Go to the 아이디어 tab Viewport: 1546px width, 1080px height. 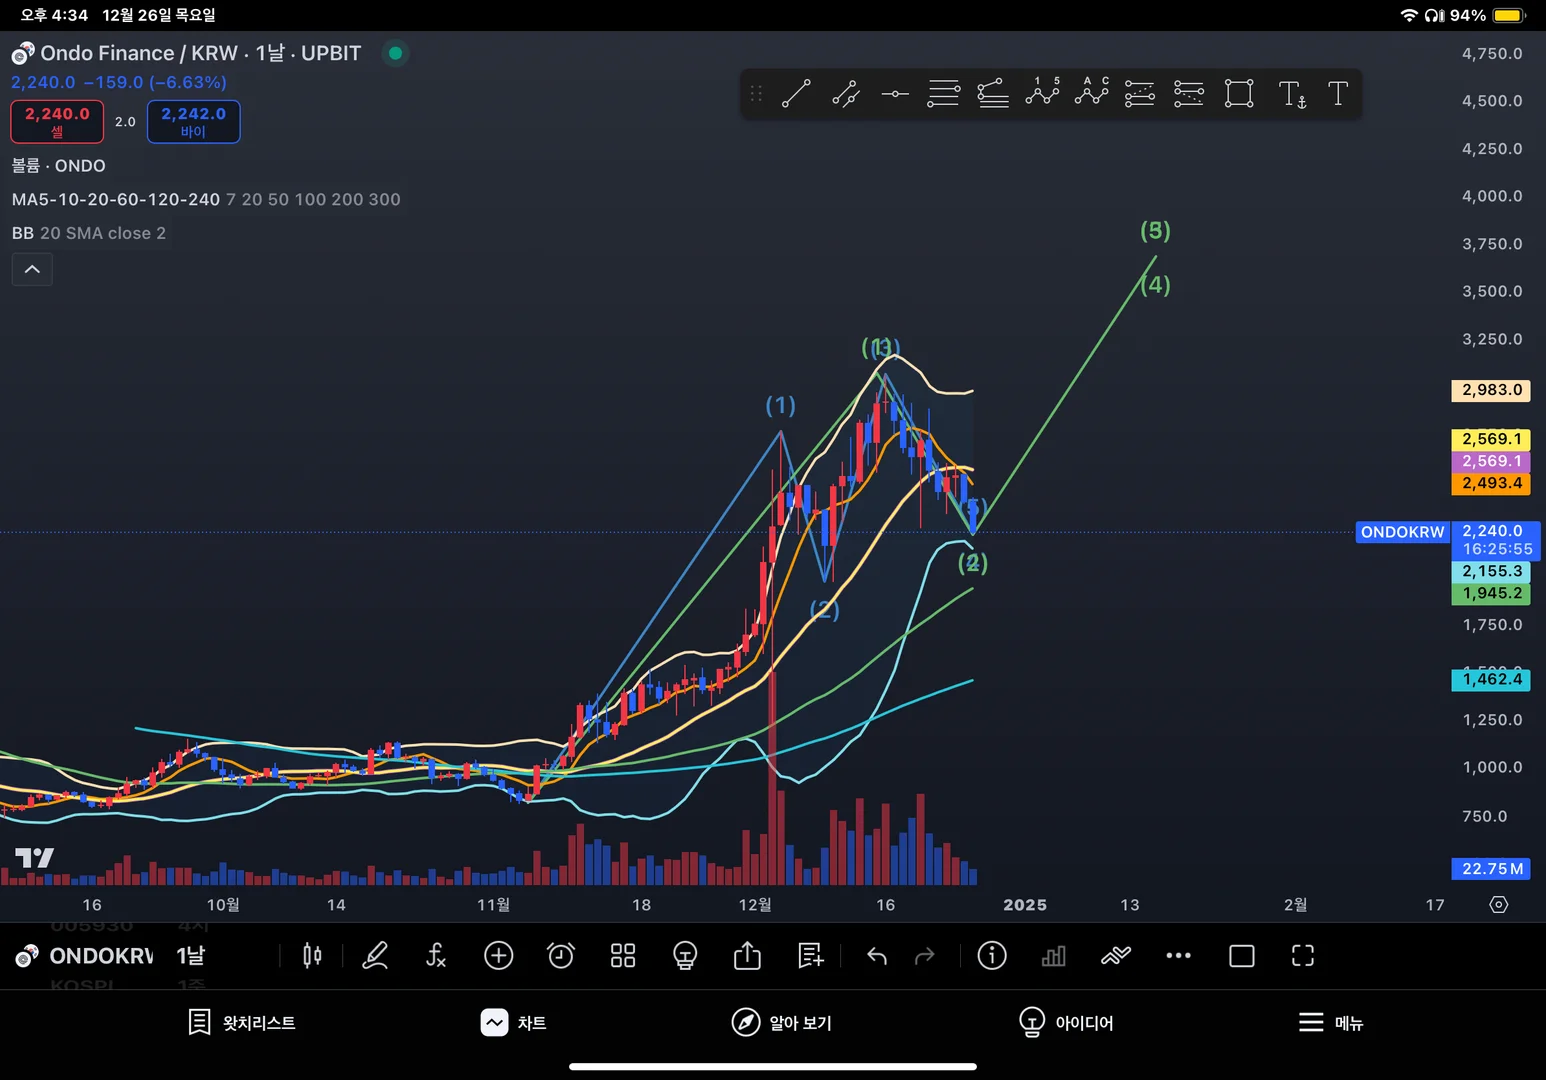[x=1066, y=1023]
